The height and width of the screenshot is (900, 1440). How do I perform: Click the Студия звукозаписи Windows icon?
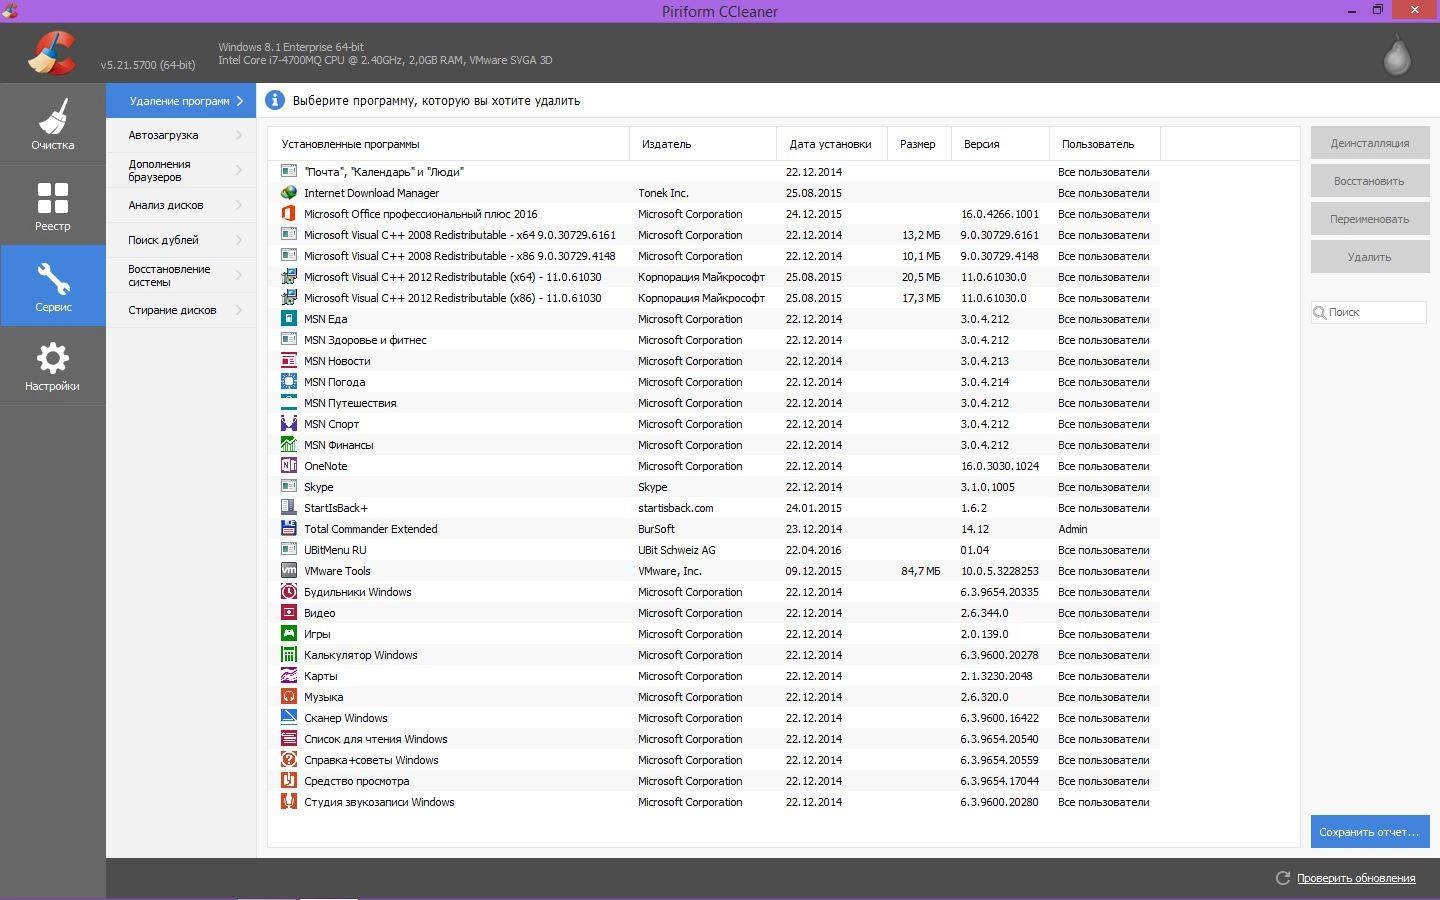click(289, 802)
